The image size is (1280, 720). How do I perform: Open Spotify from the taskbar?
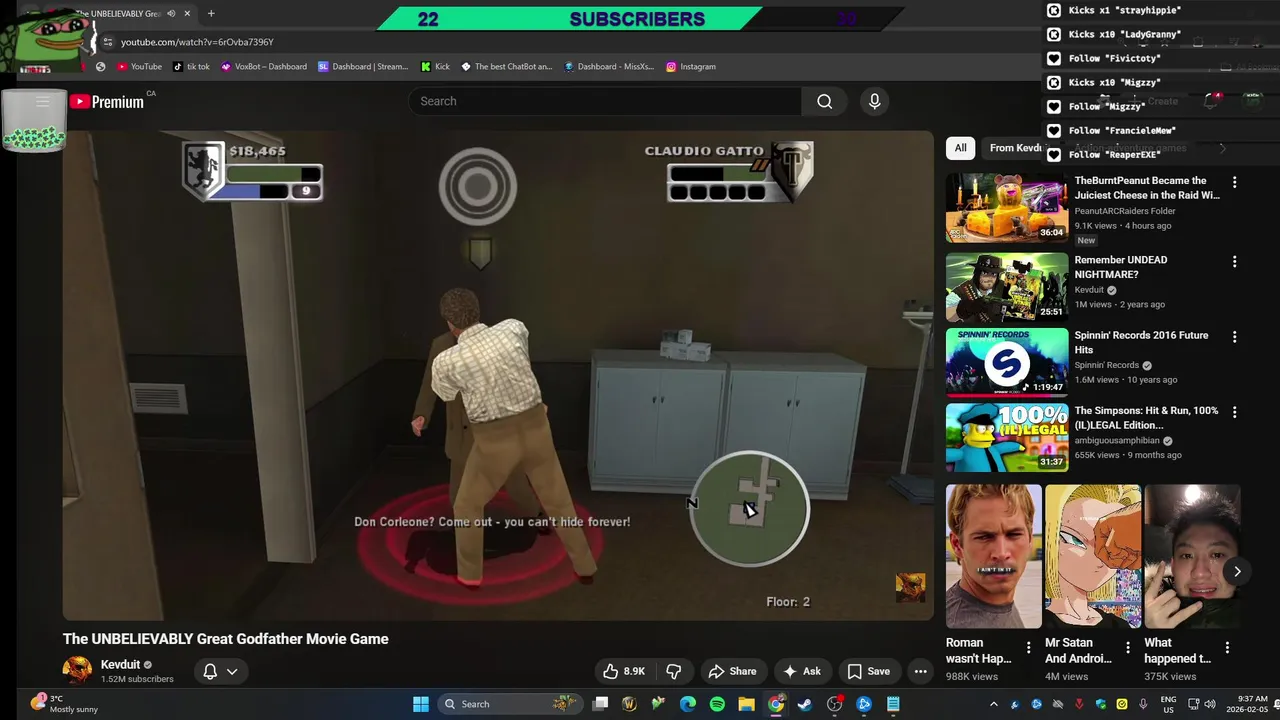pos(717,704)
